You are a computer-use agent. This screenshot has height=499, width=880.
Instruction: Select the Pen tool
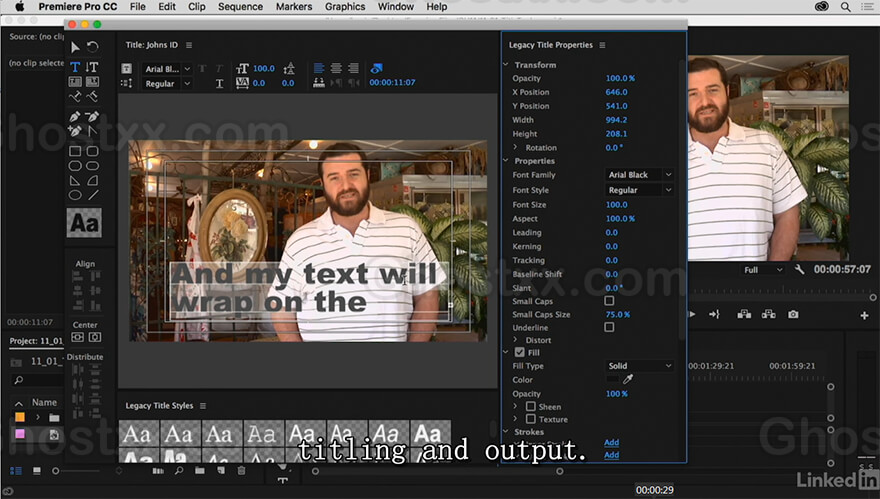[x=75, y=116]
